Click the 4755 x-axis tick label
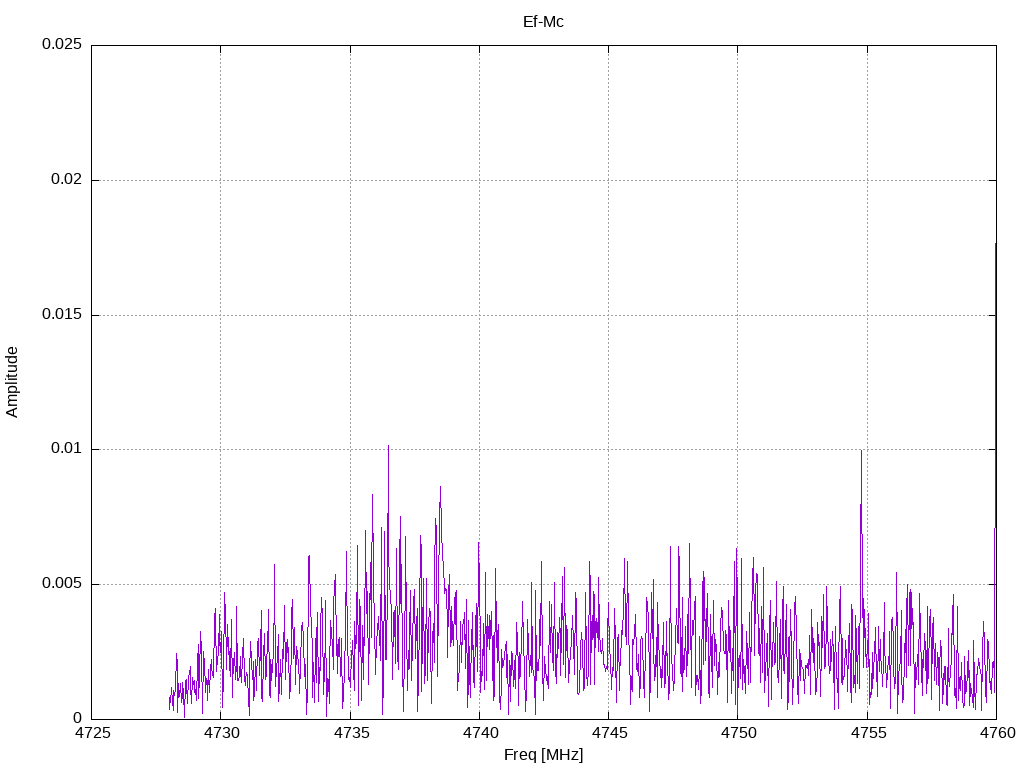The height and width of the screenshot is (768, 1024). pos(867,733)
